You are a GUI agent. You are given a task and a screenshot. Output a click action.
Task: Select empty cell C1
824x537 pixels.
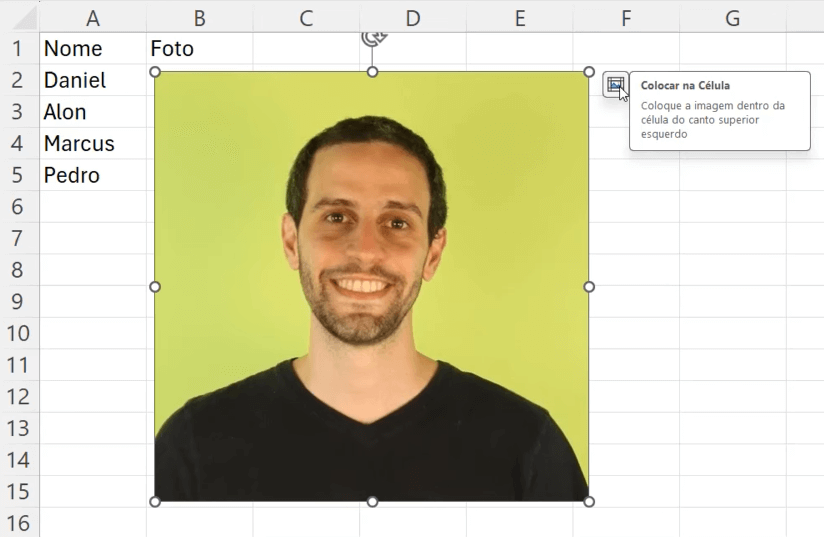click(306, 48)
